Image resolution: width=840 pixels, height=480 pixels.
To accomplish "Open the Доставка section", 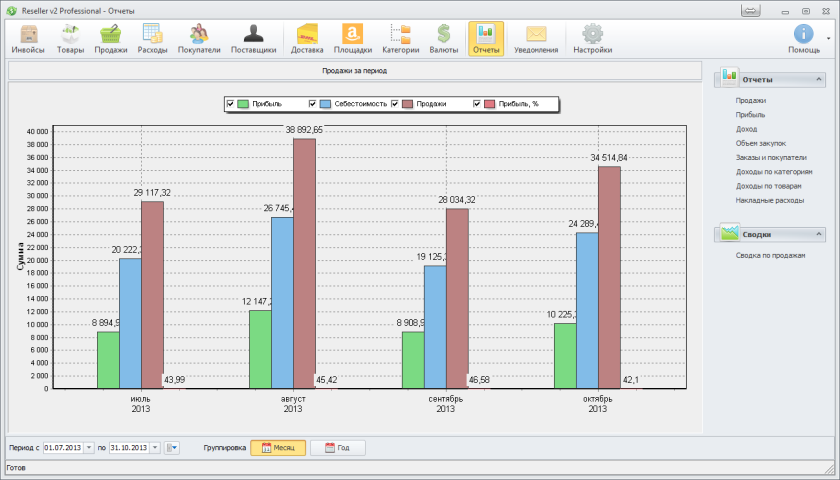I will [307, 39].
